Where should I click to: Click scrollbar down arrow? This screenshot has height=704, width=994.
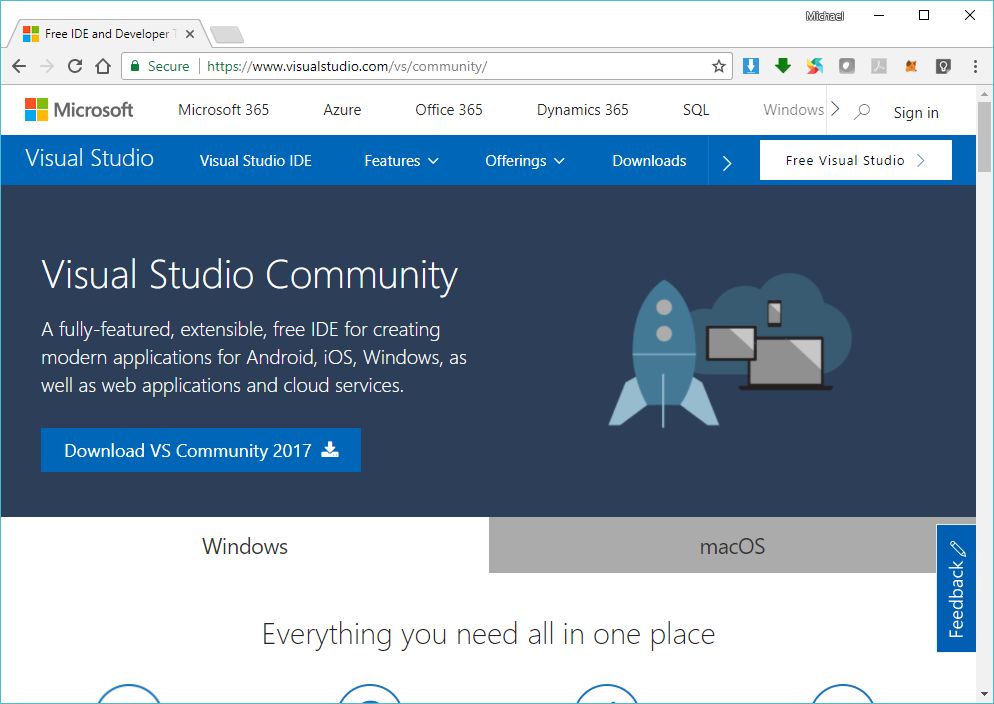pyautogui.click(x=984, y=694)
